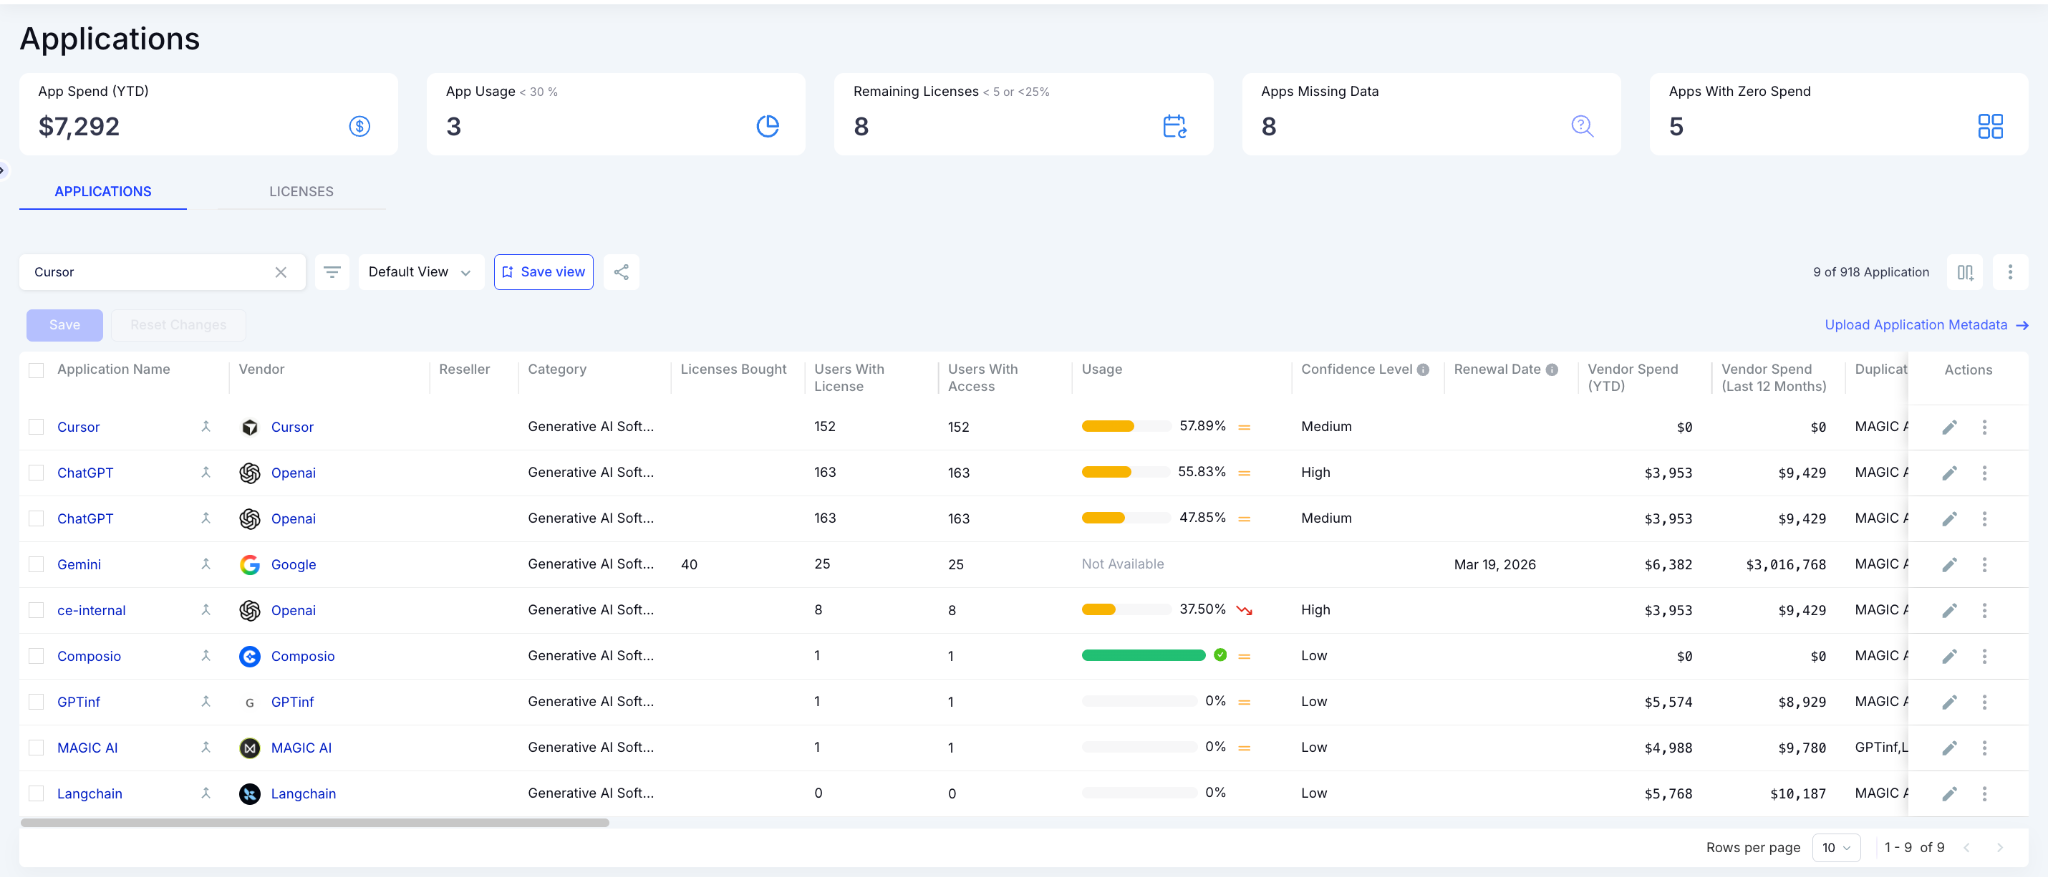2048x877 pixels.
Task: Open the filter options icon
Action: point(332,272)
